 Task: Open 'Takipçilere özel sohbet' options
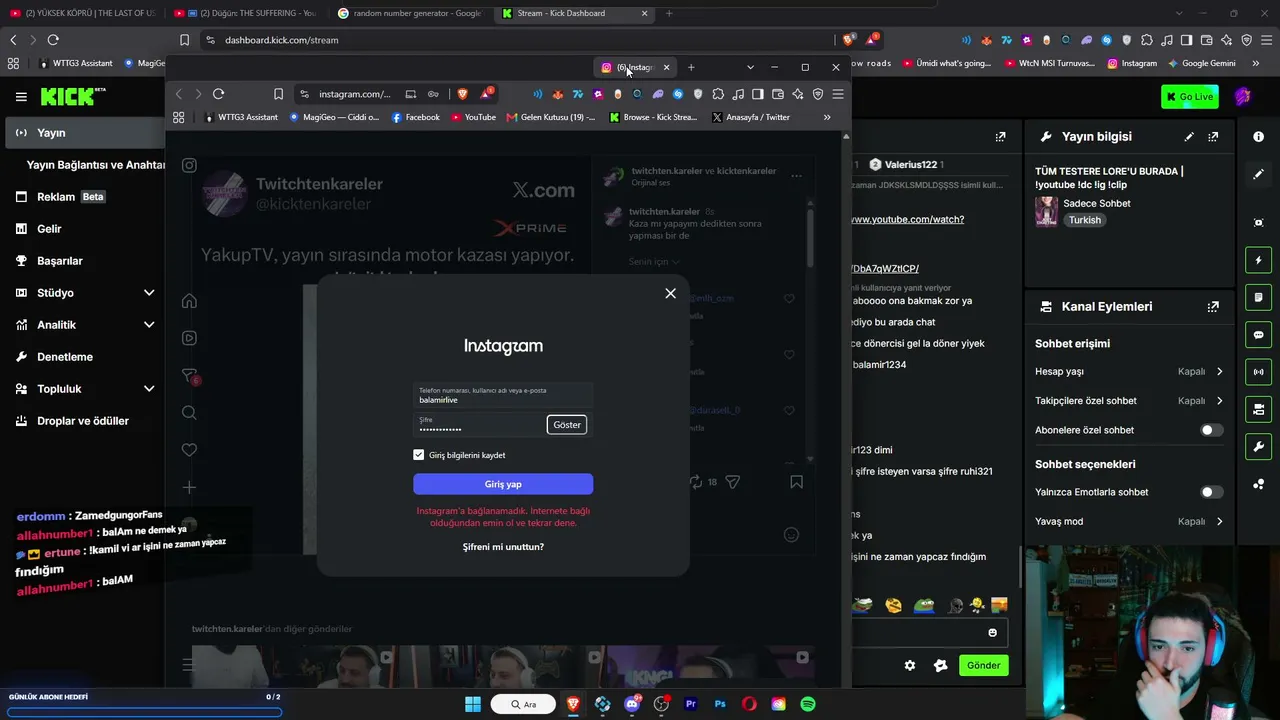[x=1129, y=401]
